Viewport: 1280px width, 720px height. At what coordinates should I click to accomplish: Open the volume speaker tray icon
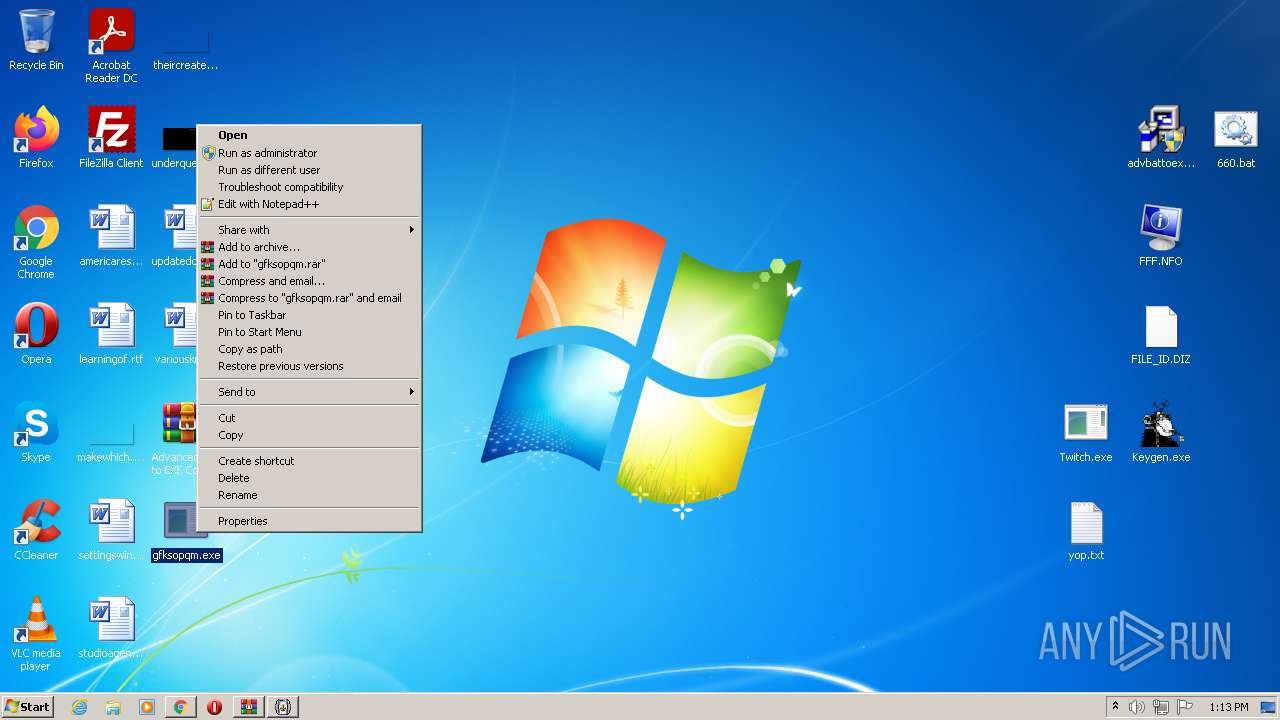coord(1137,707)
